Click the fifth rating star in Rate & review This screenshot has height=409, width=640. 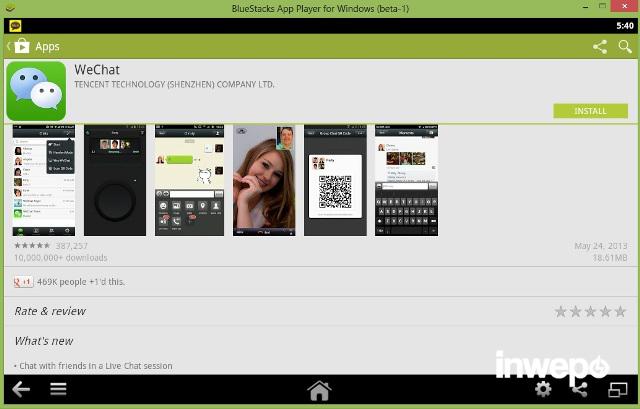coord(620,311)
